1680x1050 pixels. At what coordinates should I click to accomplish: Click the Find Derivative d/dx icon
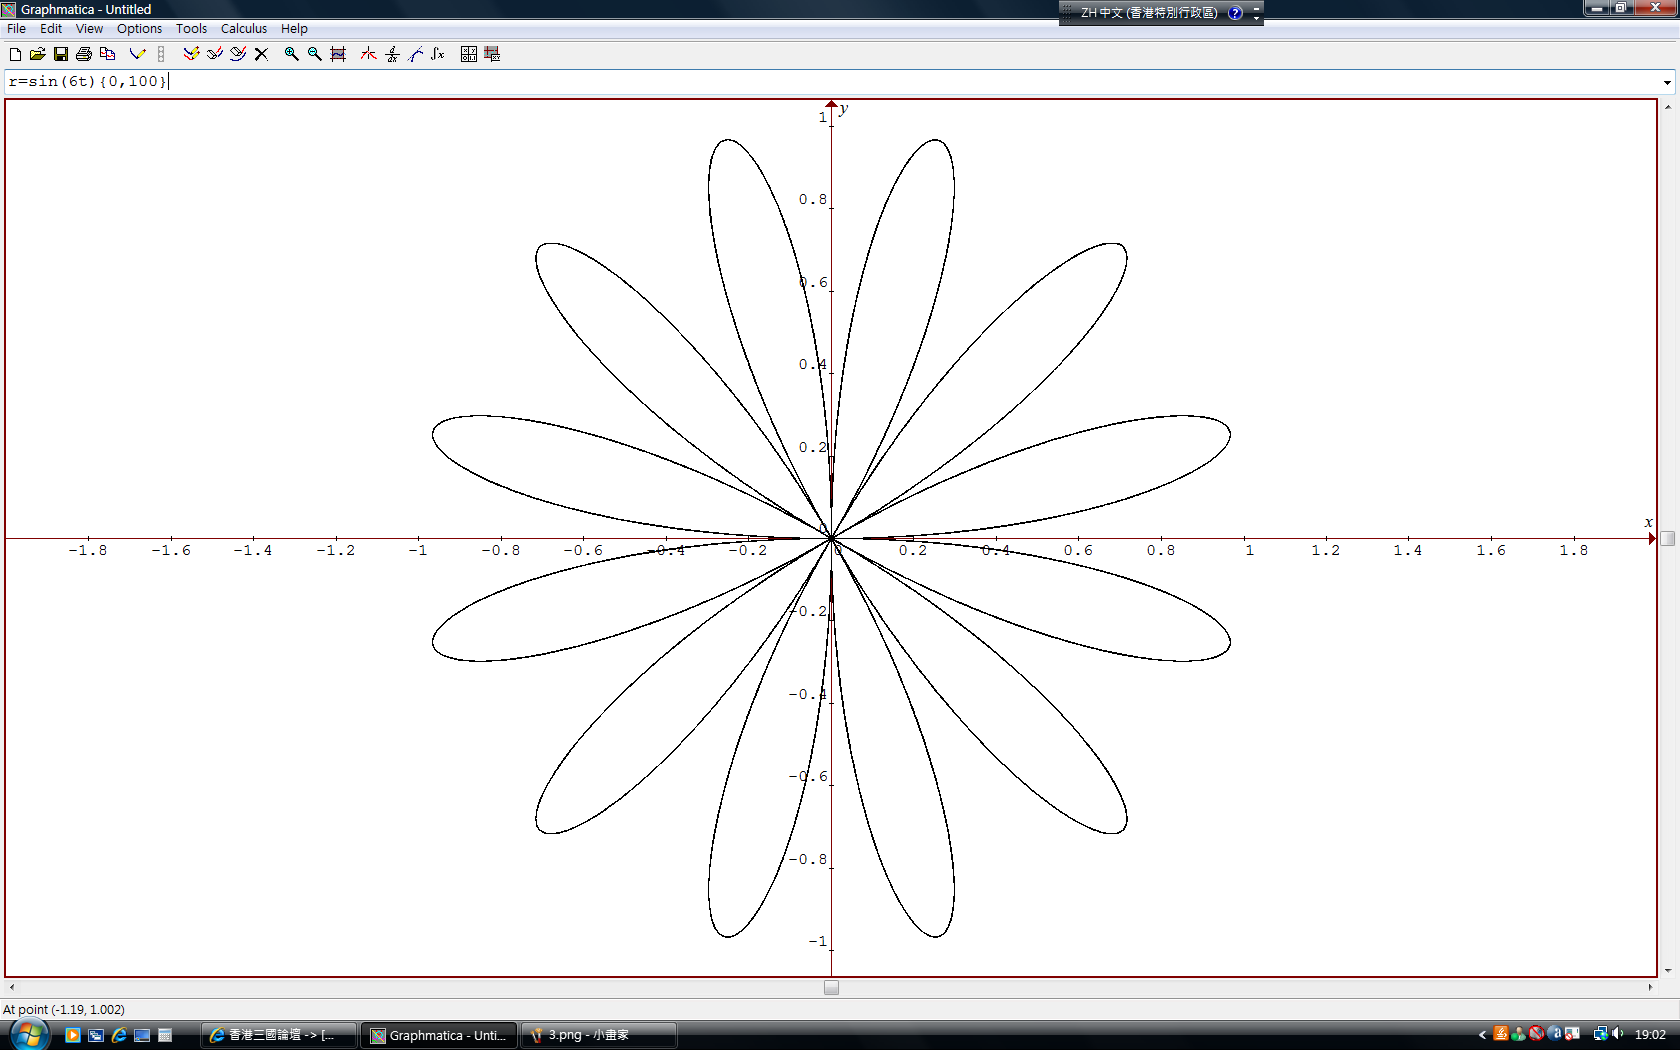point(392,54)
